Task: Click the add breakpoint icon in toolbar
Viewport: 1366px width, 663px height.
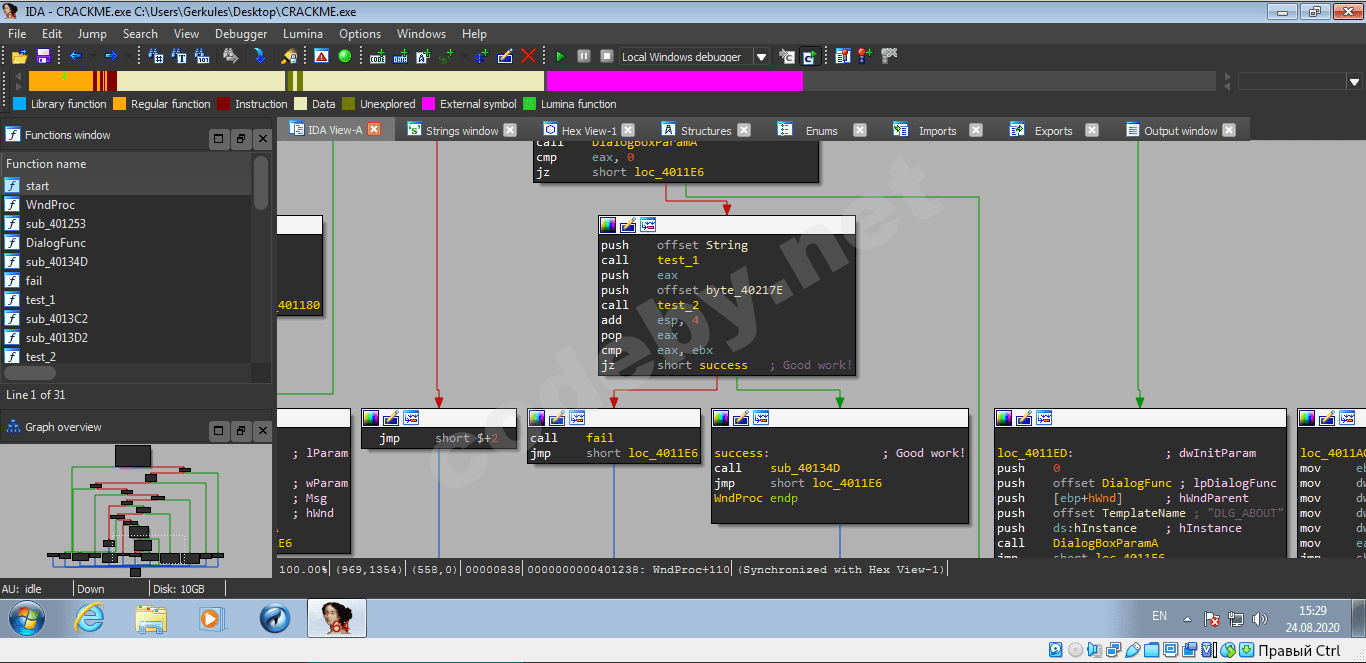Action: [864, 56]
